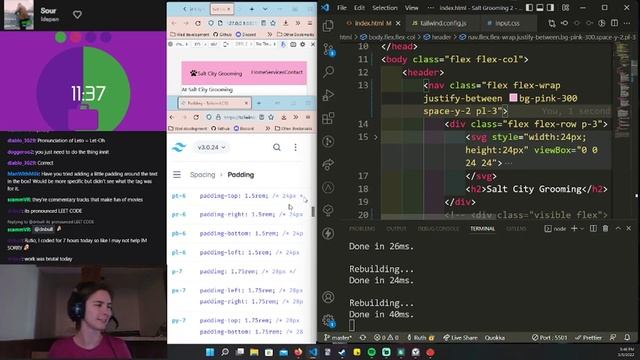
Task: Open the Live Share activity bar icon
Action: (328, 164)
